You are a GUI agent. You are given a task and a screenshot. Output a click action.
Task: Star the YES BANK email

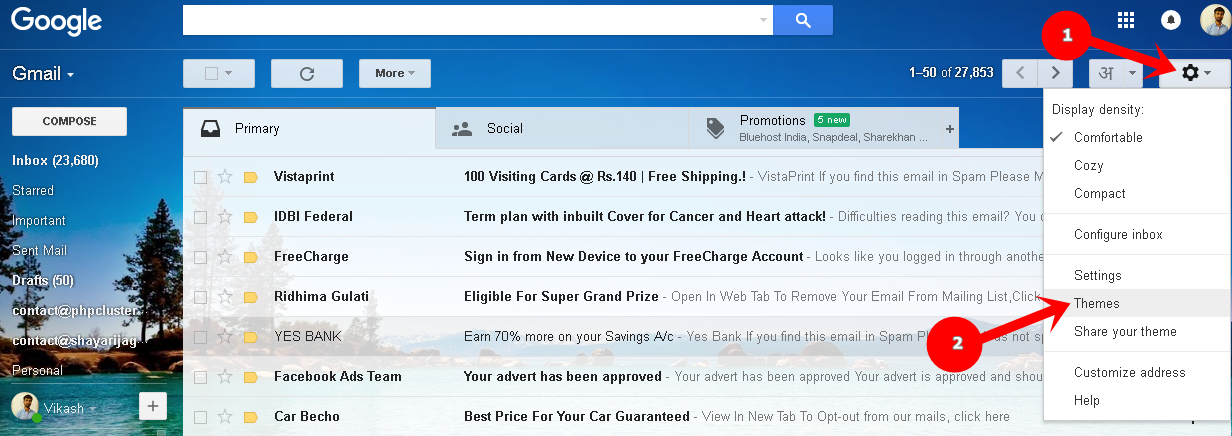(x=225, y=337)
